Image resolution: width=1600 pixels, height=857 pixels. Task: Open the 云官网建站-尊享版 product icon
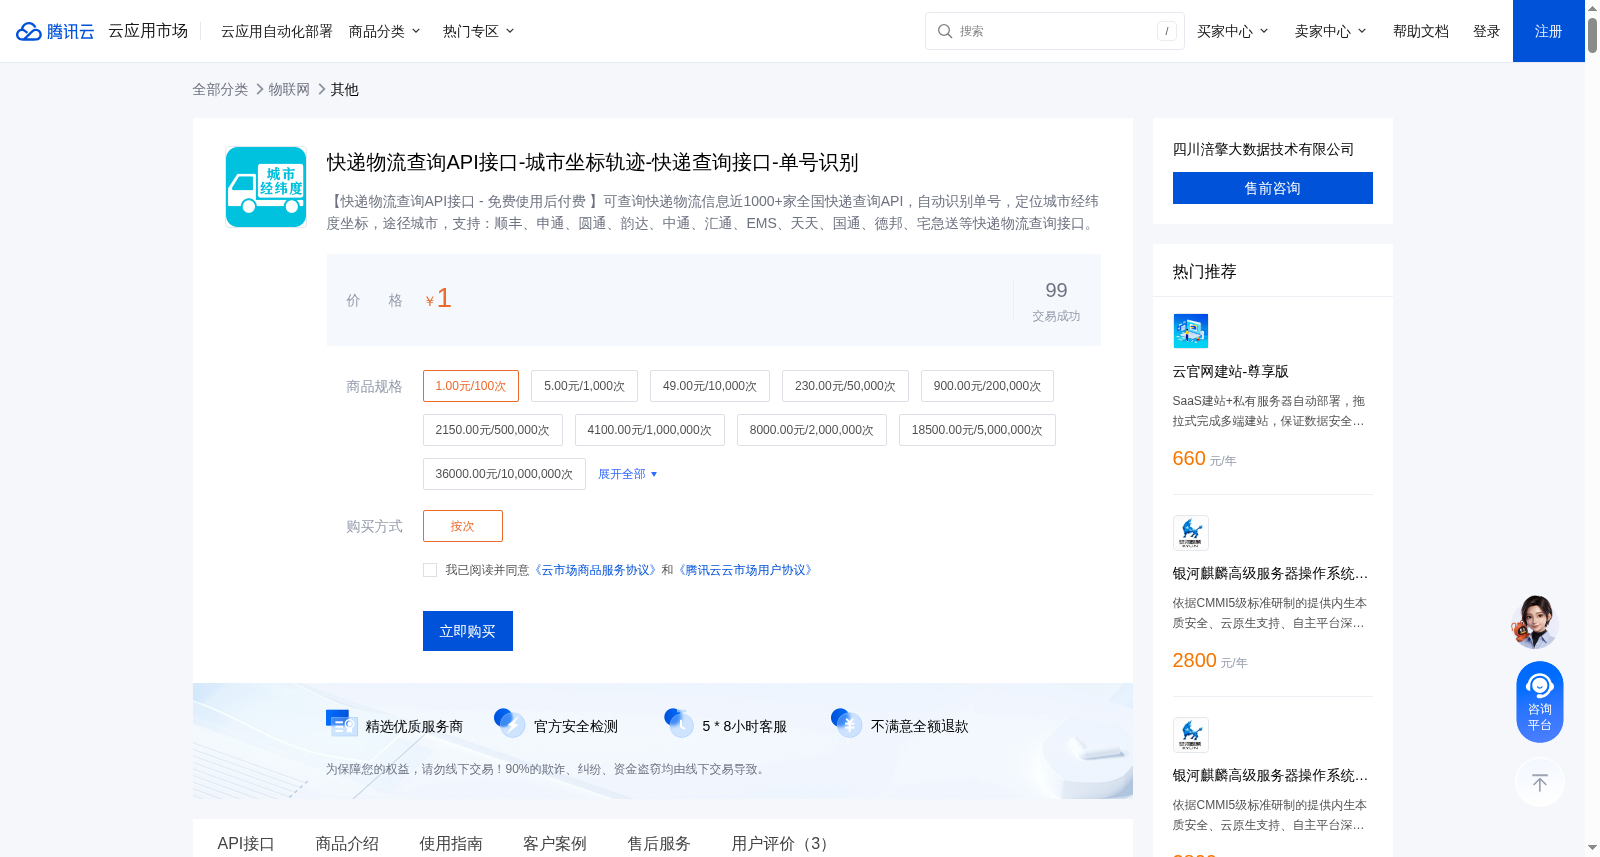[1190, 331]
